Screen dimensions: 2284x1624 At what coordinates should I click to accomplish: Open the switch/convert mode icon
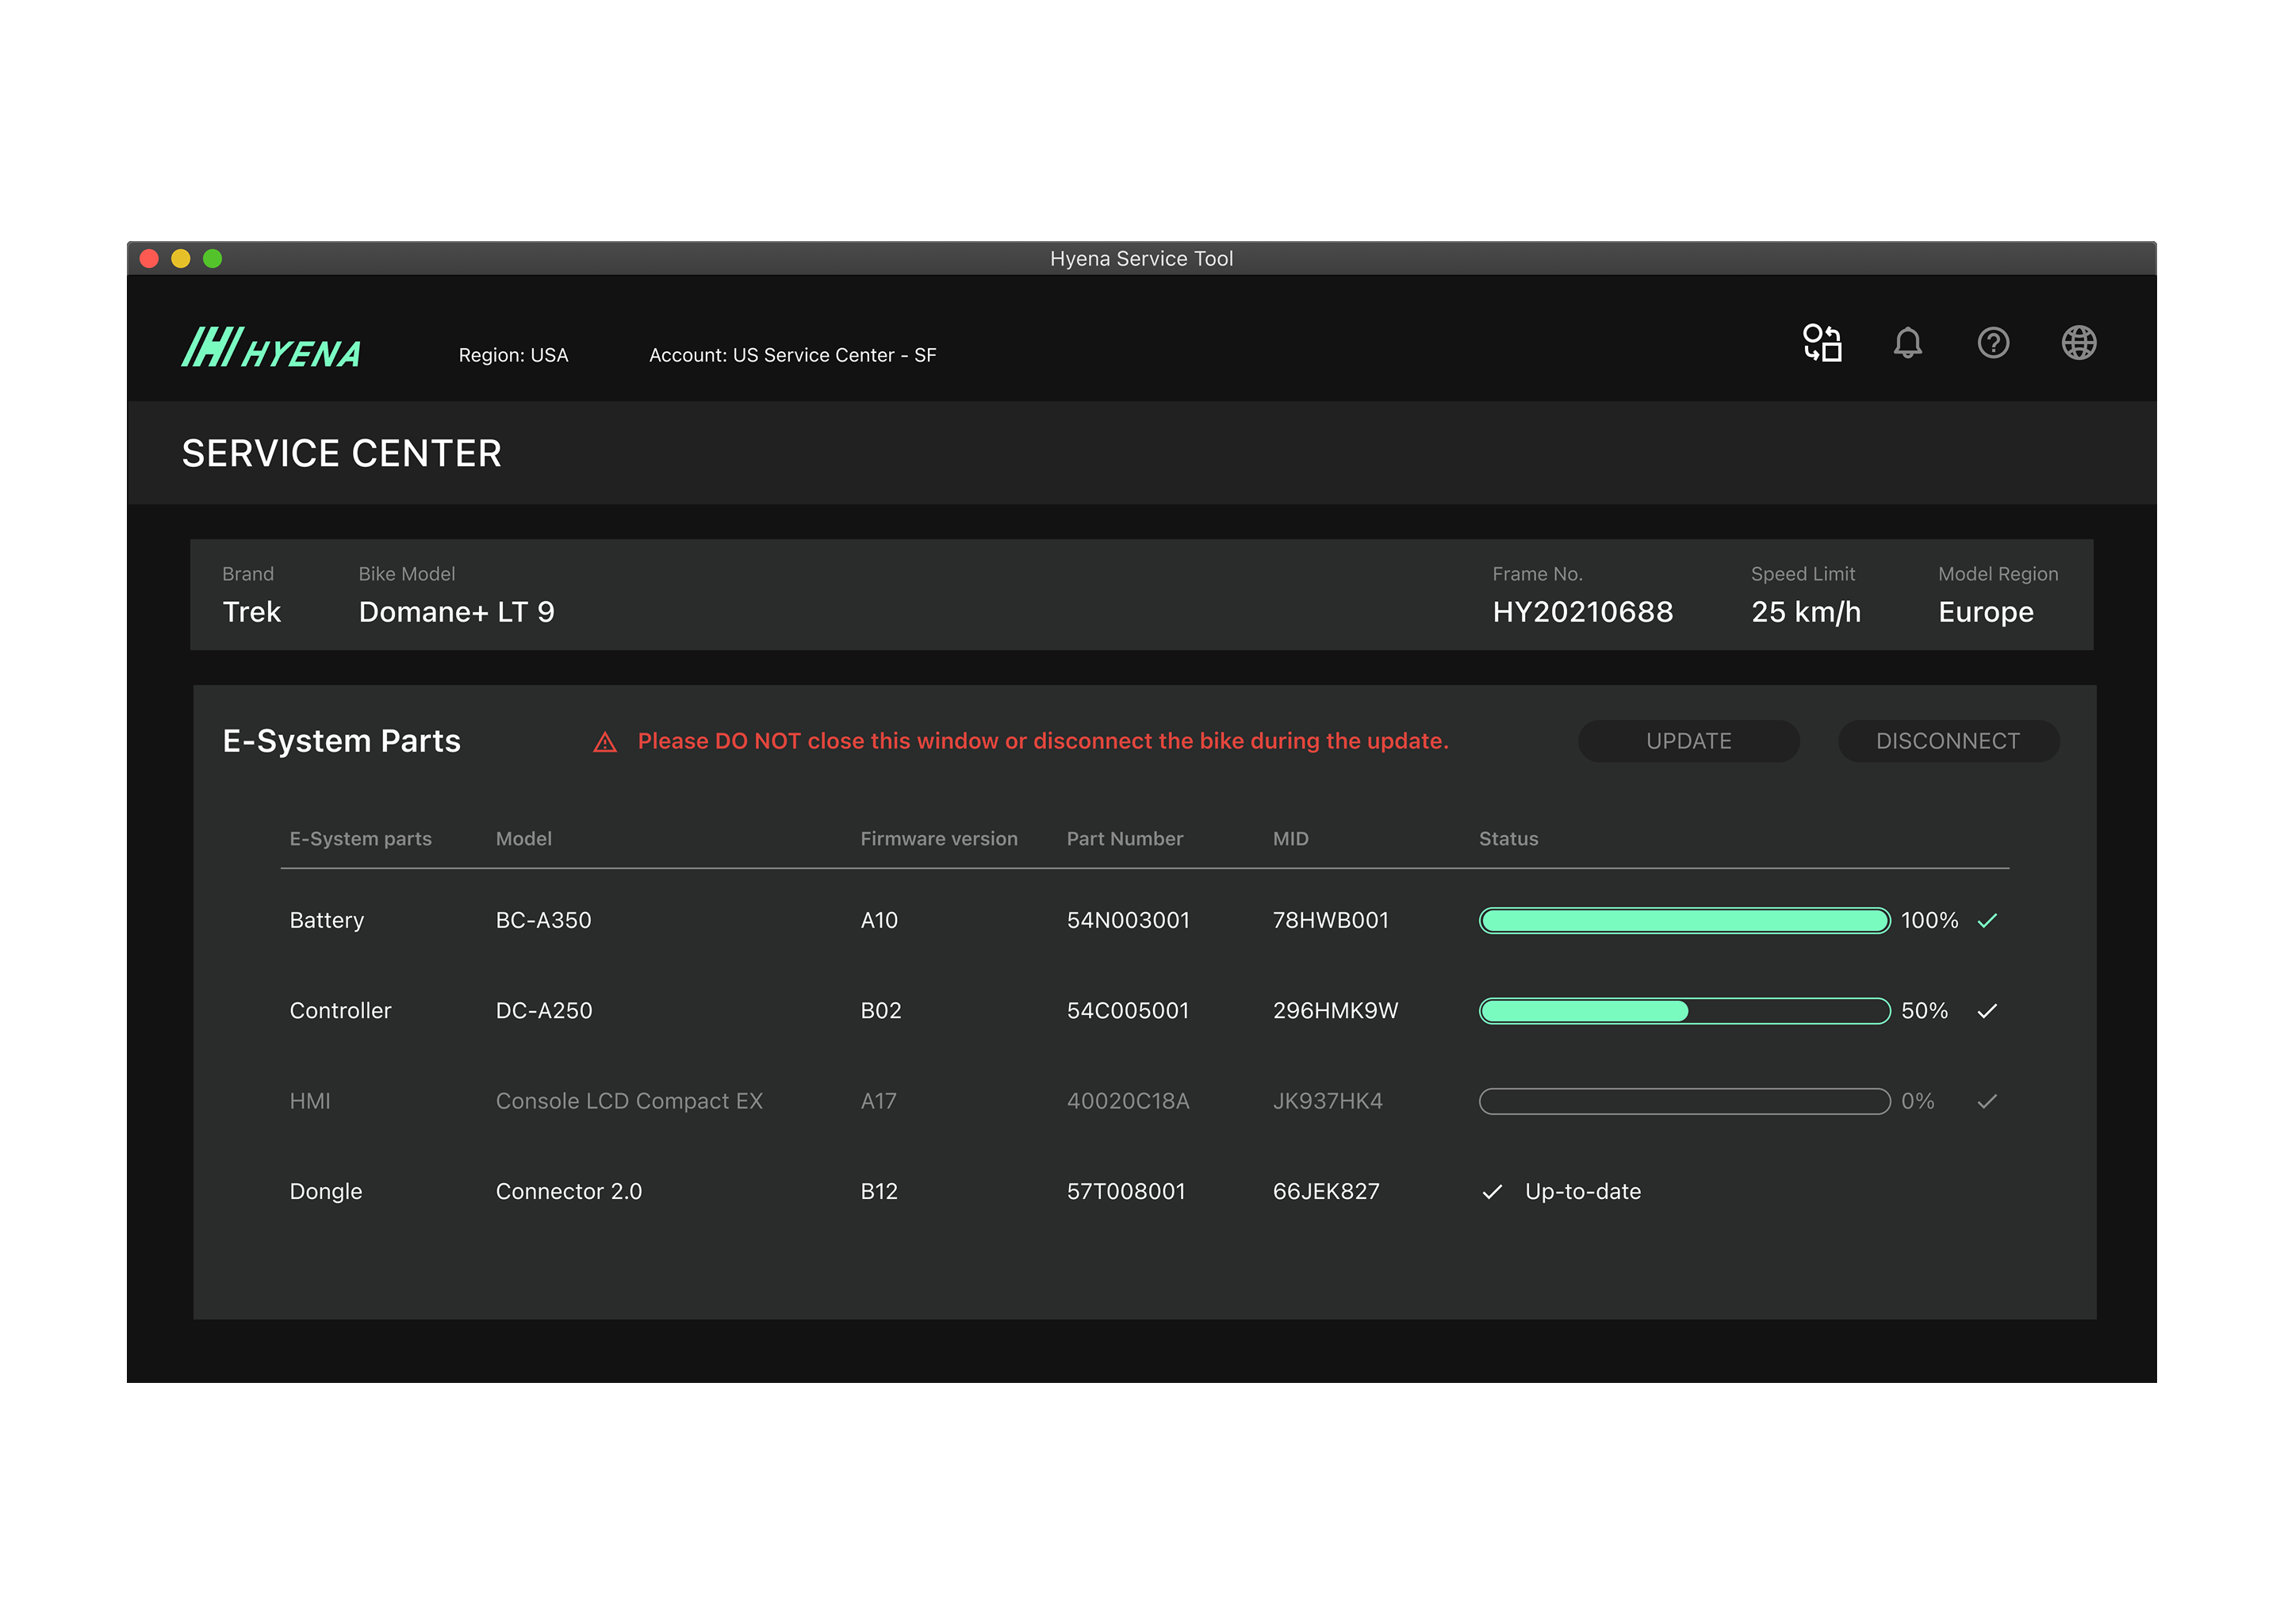click(1822, 343)
